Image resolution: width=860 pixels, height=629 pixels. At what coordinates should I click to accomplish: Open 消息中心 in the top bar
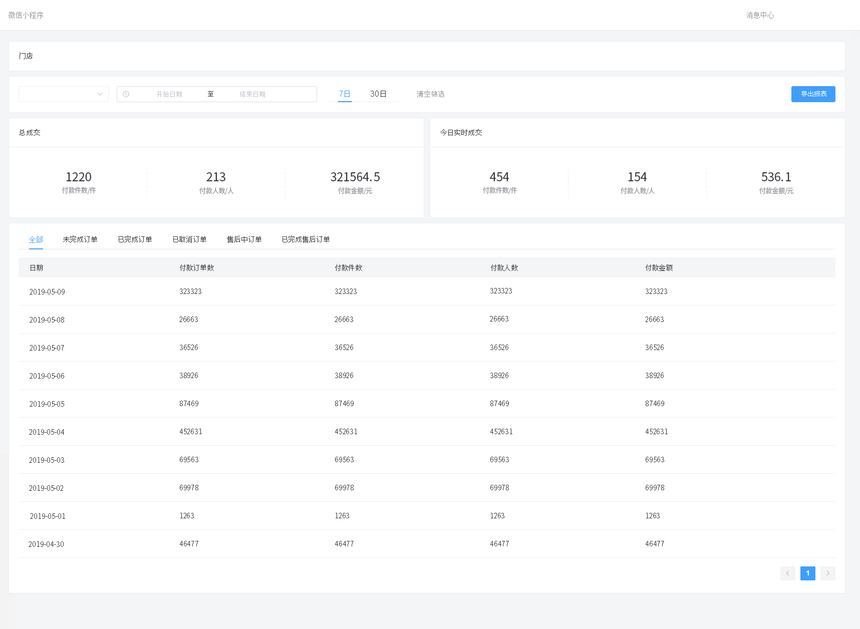tap(759, 15)
